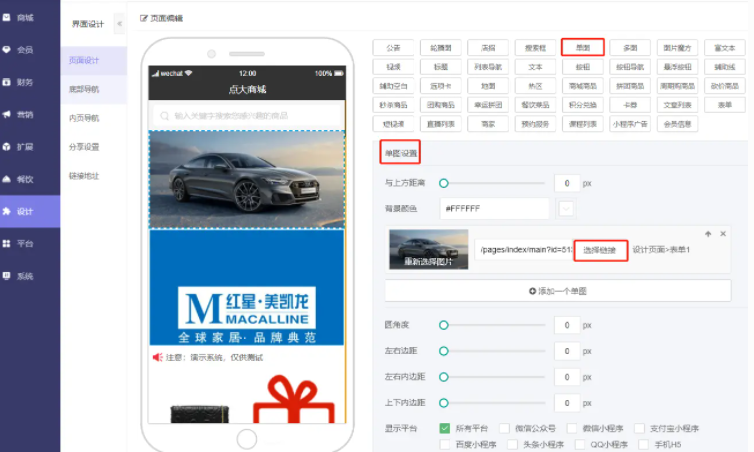The width and height of the screenshot is (754, 452).
Task: Add a 多图 component
Action: pyautogui.click(x=630, y=48)
